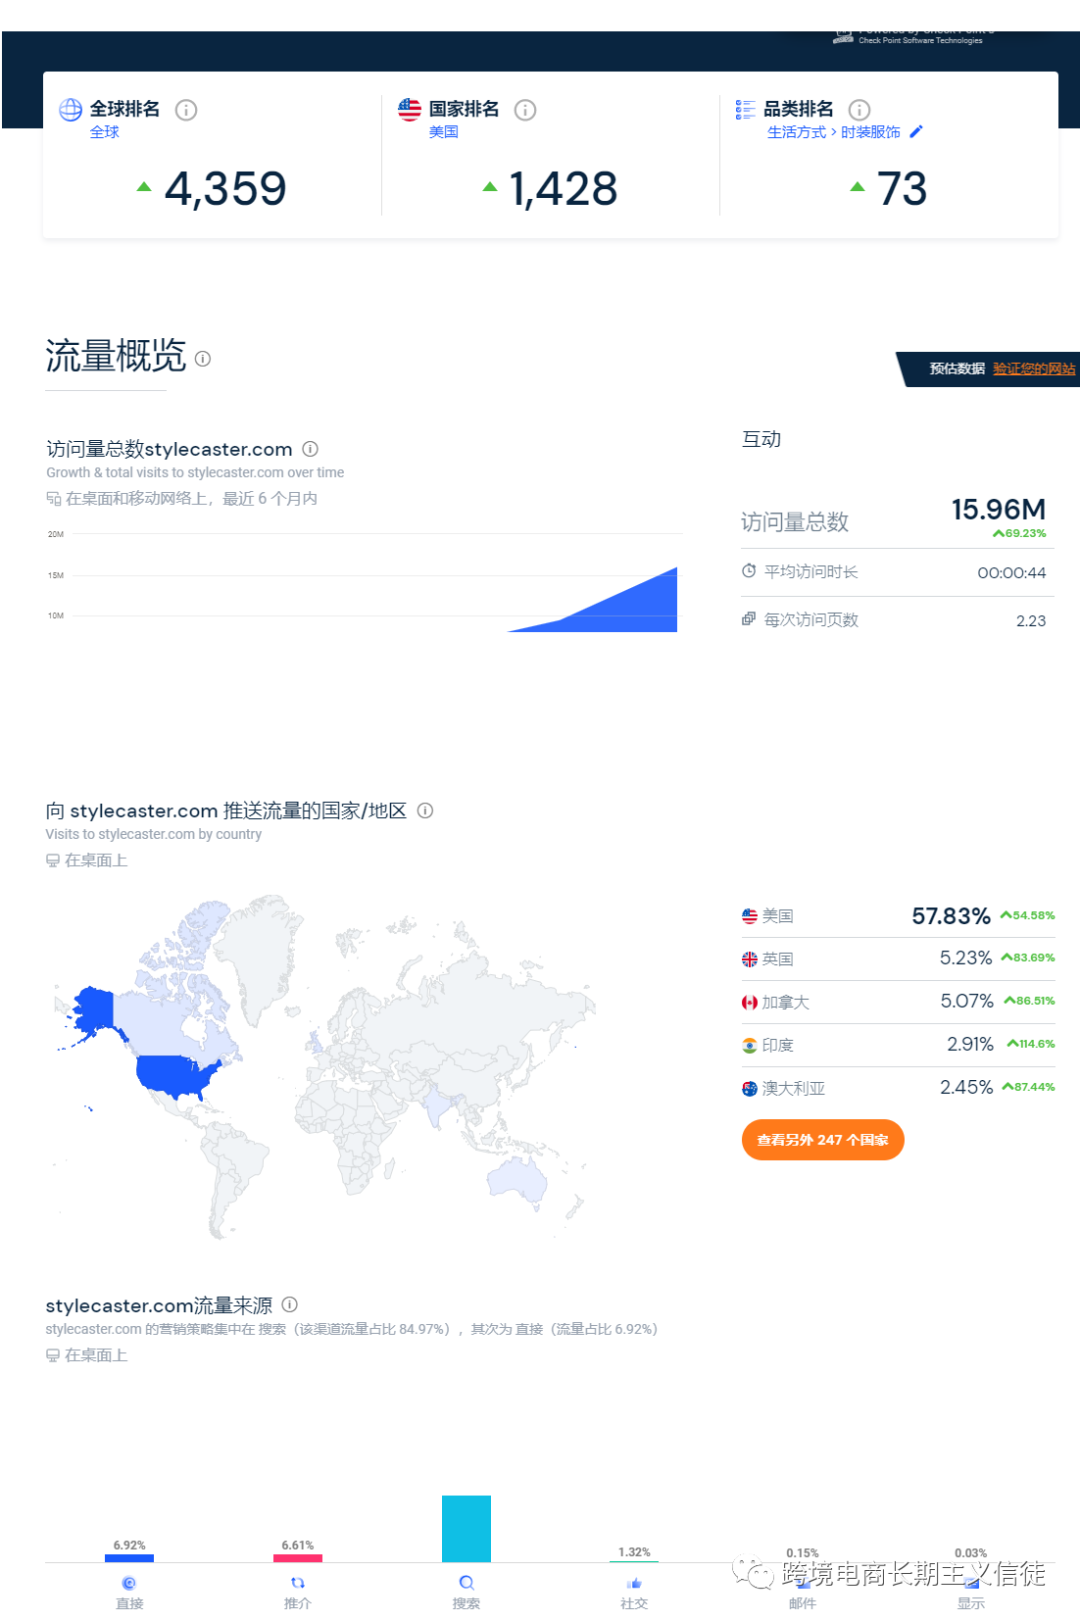
Task: Click the total visits value 15.96M
Action: coord(998,510)
